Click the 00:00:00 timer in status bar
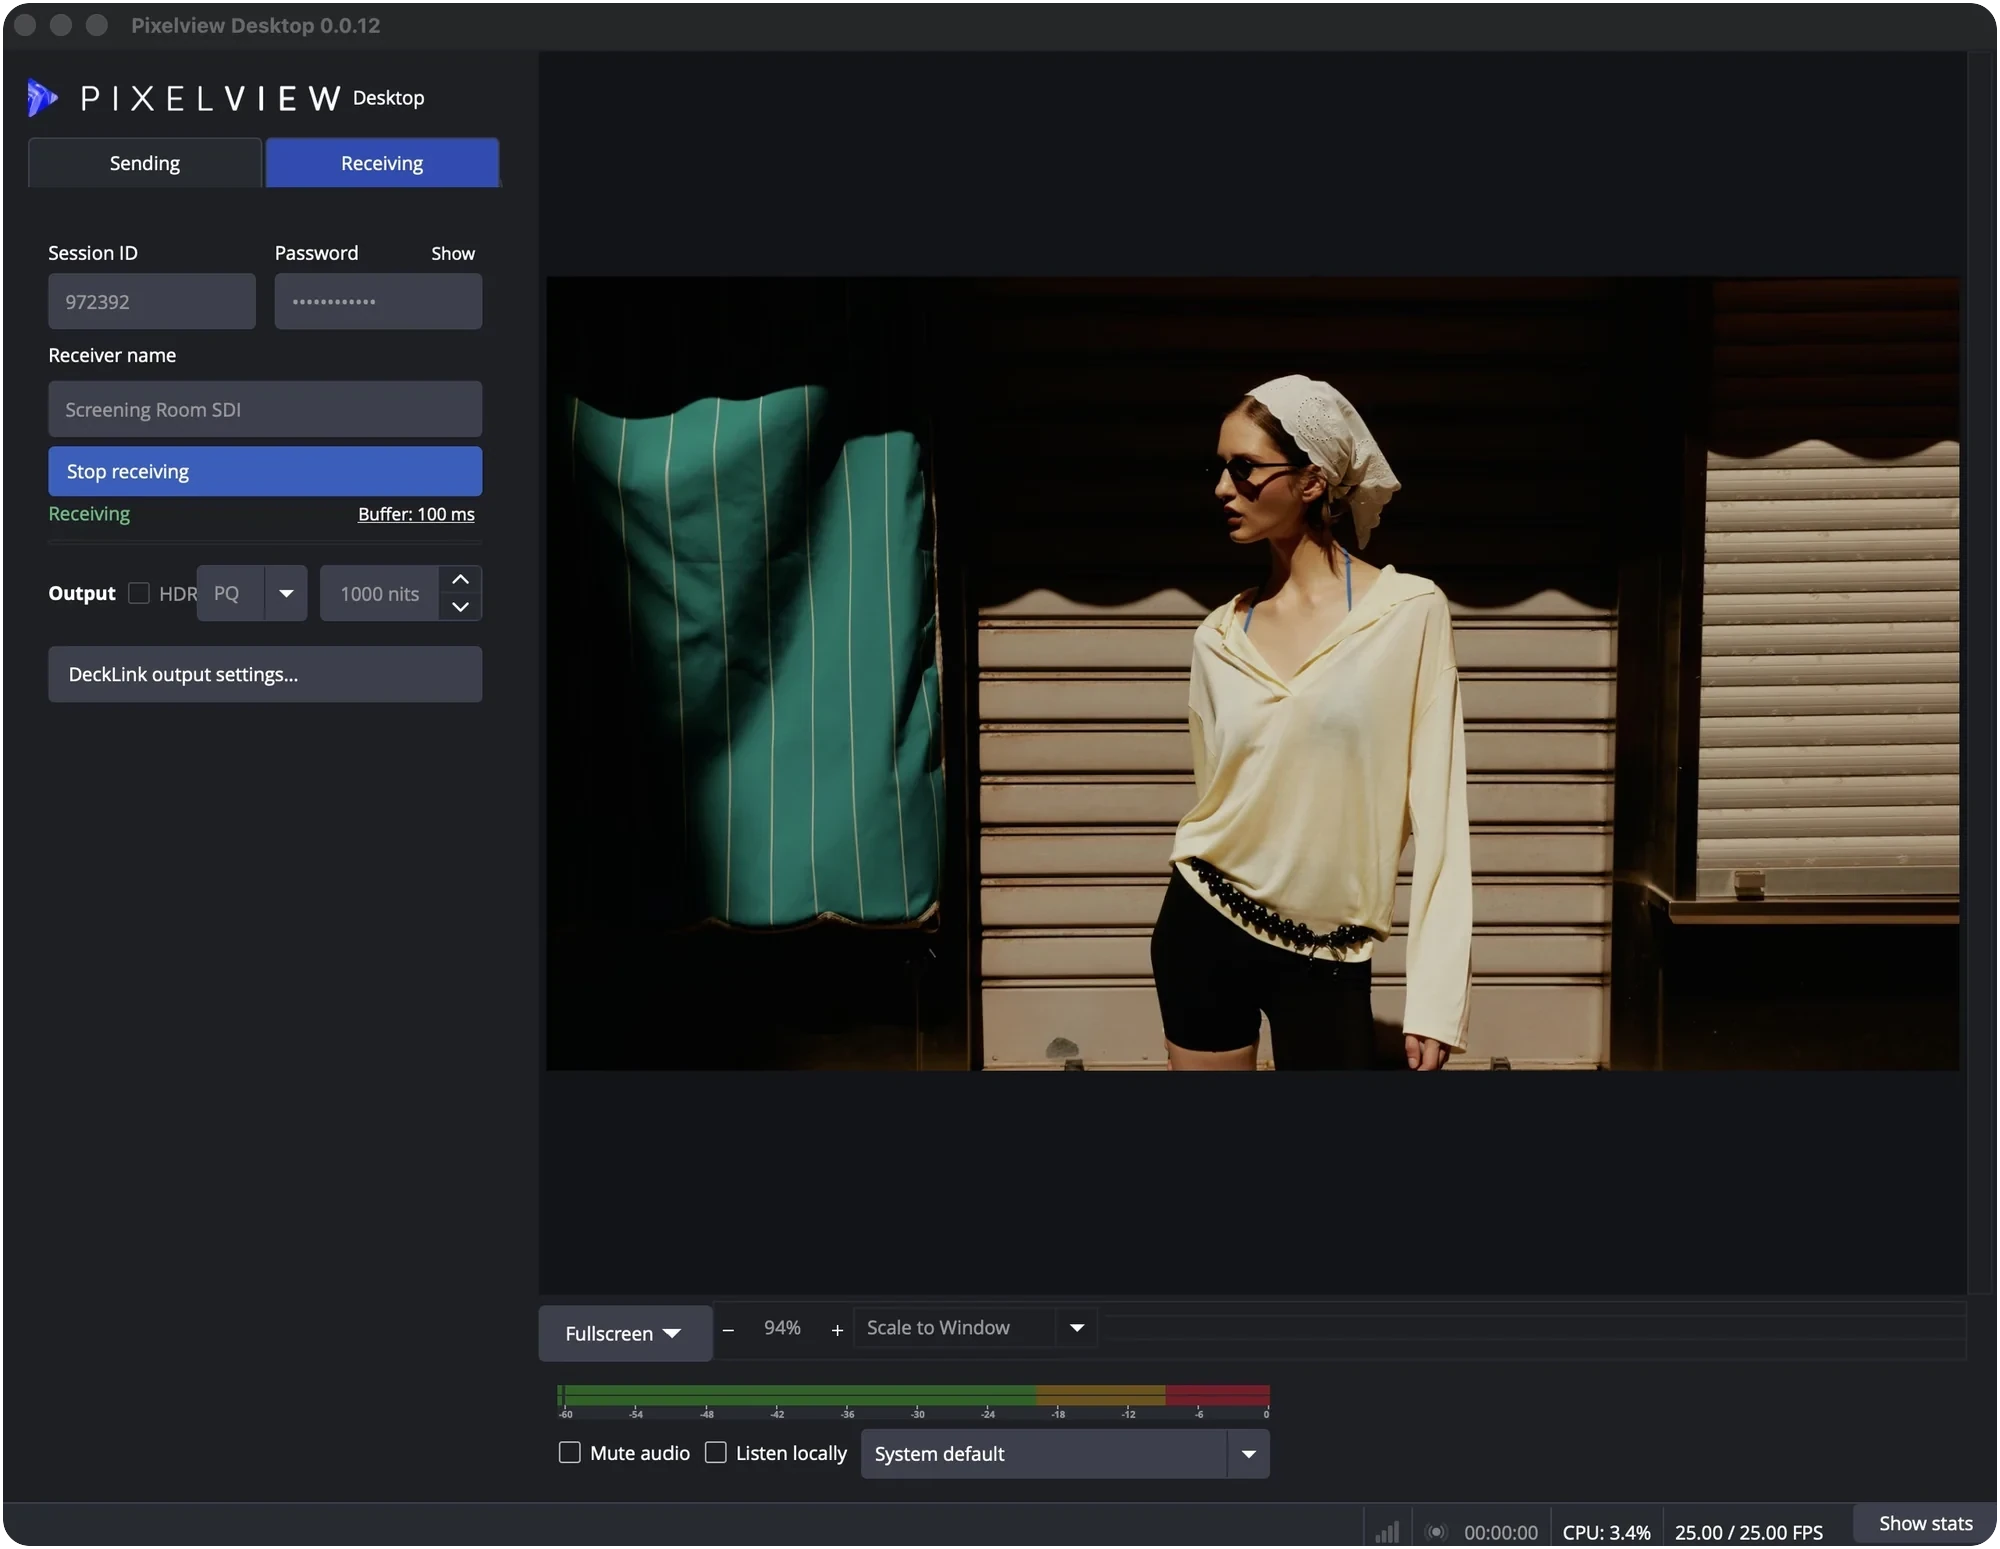 1501,1533
